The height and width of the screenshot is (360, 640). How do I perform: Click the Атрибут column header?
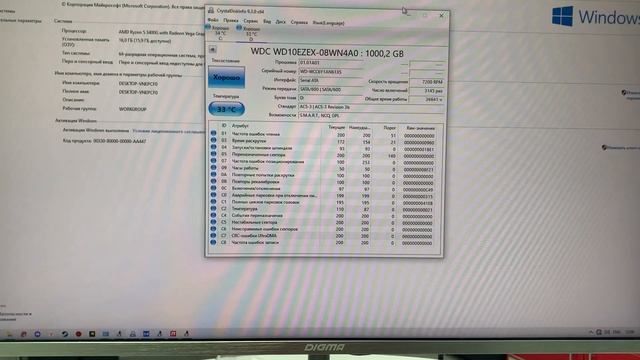240,126
